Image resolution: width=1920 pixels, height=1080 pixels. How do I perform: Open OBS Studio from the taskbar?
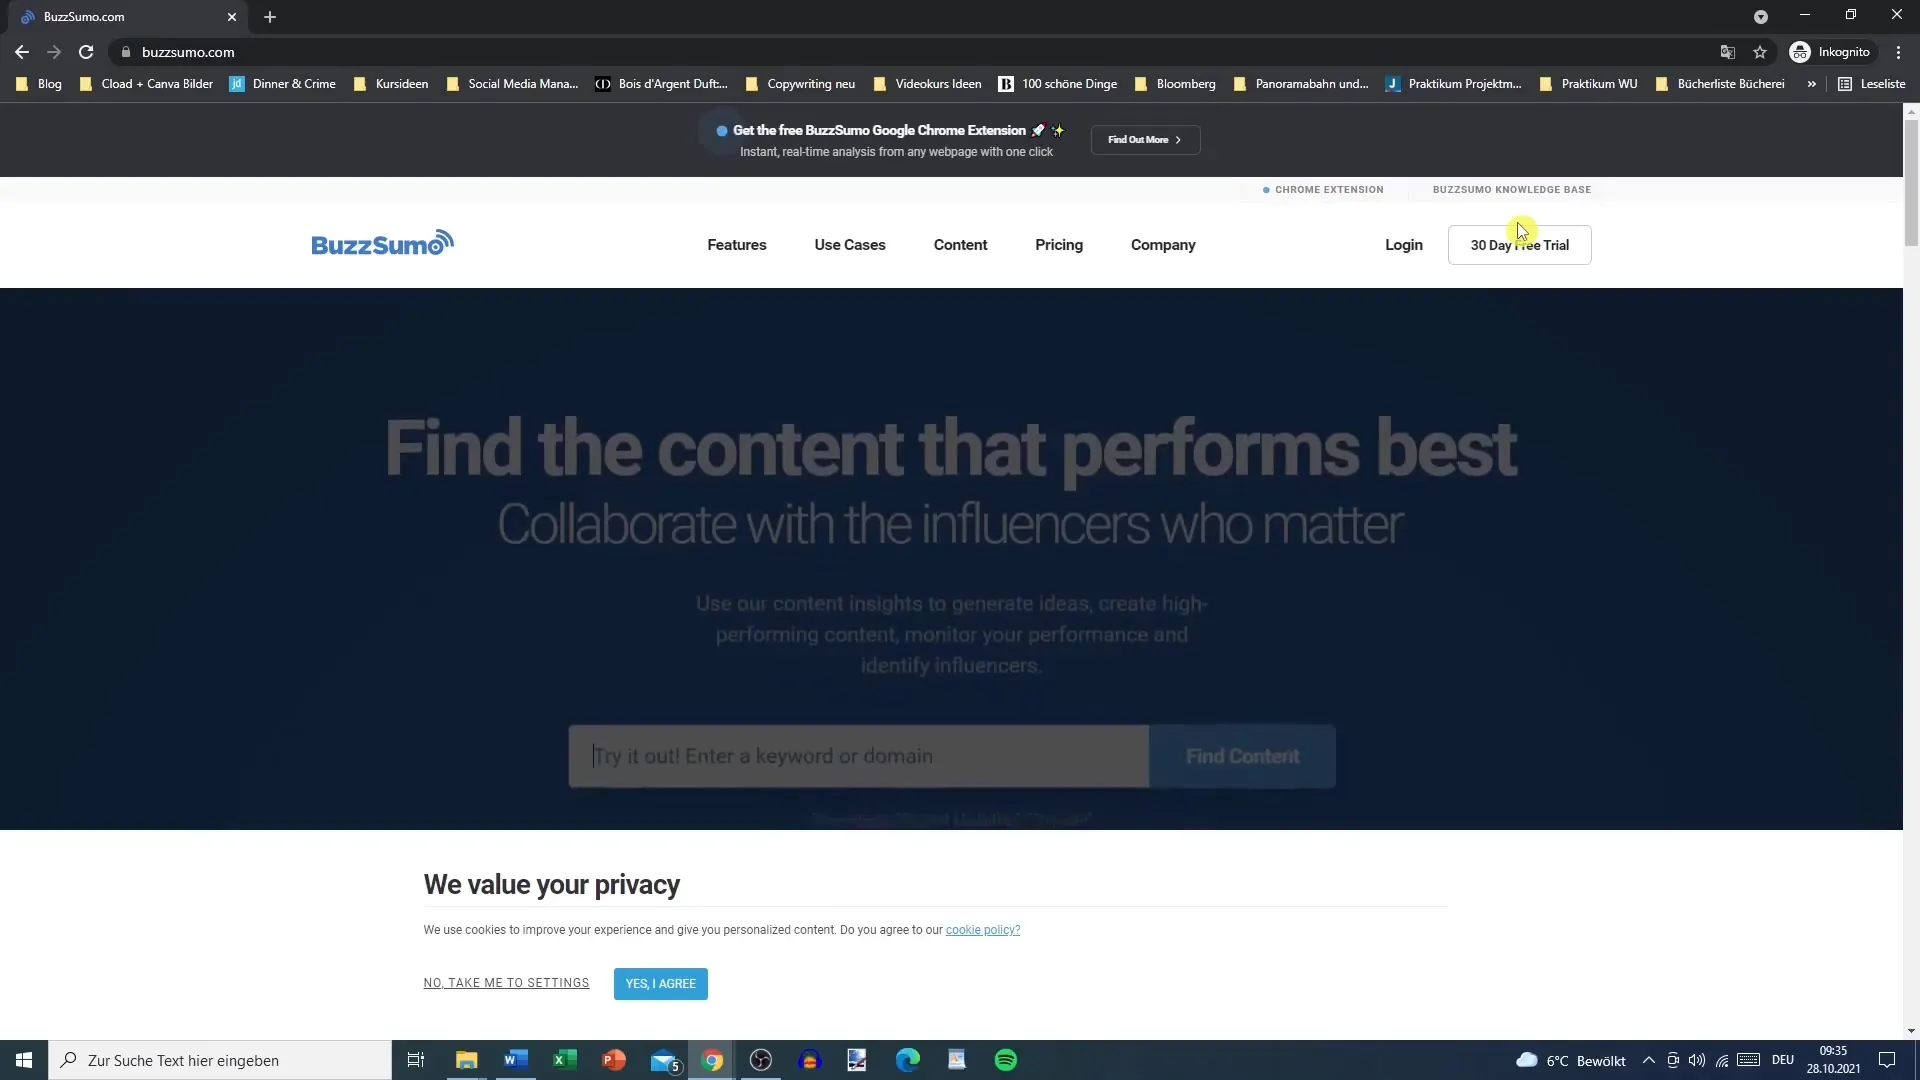pos(761,1060)
